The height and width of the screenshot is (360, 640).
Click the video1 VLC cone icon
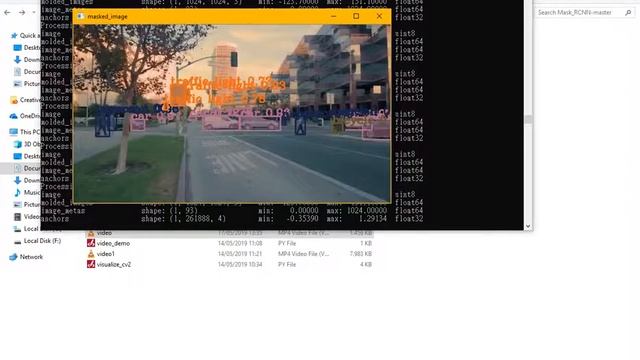tap(91, 254)
